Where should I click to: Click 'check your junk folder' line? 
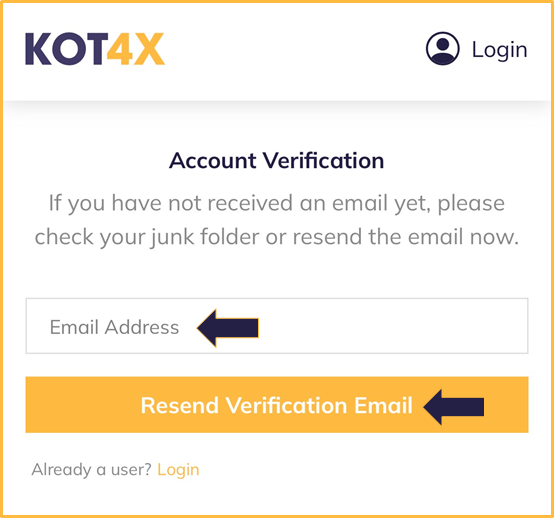[x=277, y=237]
